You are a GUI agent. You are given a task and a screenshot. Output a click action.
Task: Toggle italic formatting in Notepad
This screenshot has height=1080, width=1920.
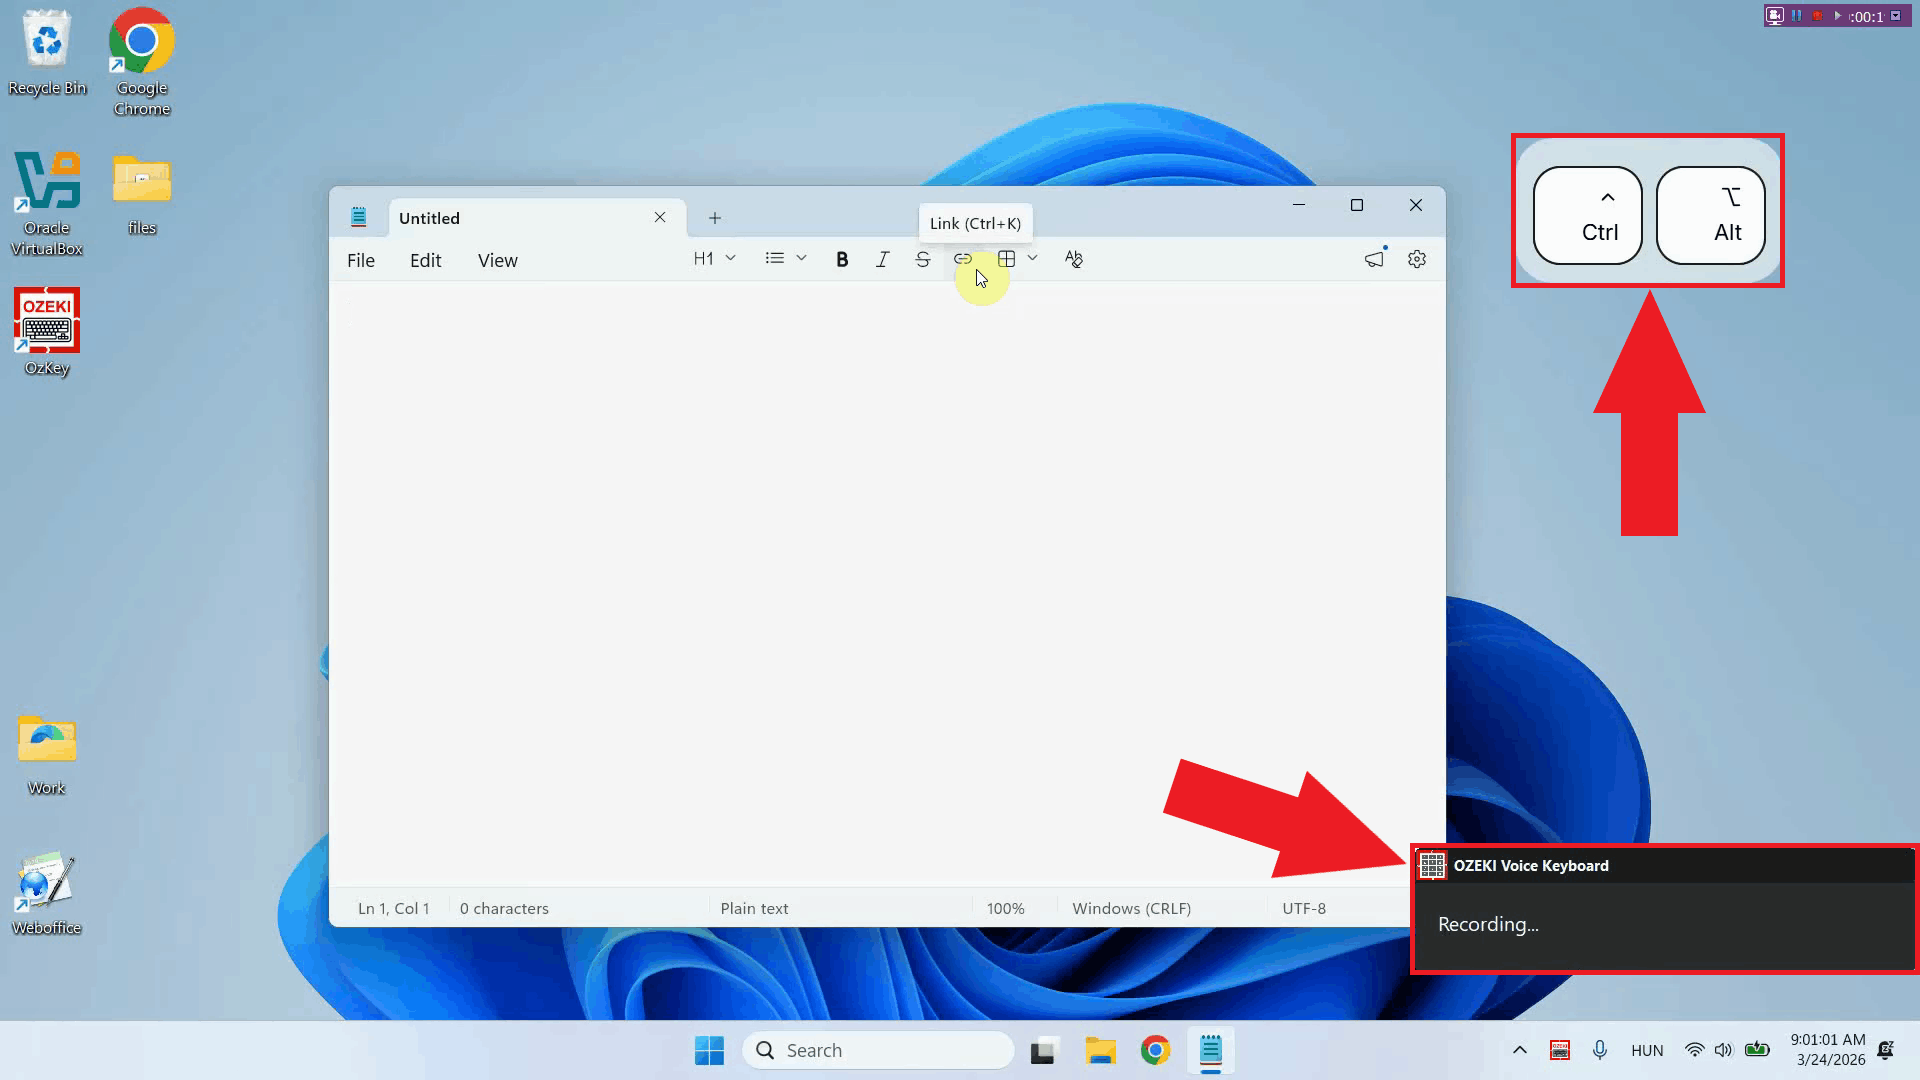[x=882, y=259]
